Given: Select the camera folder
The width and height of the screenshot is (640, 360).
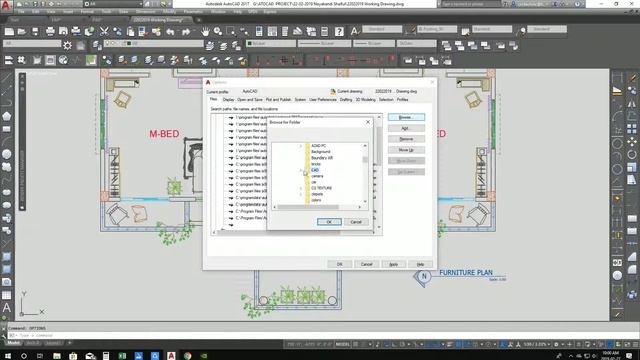Looking at the screenshot, I should click(317, 176).
